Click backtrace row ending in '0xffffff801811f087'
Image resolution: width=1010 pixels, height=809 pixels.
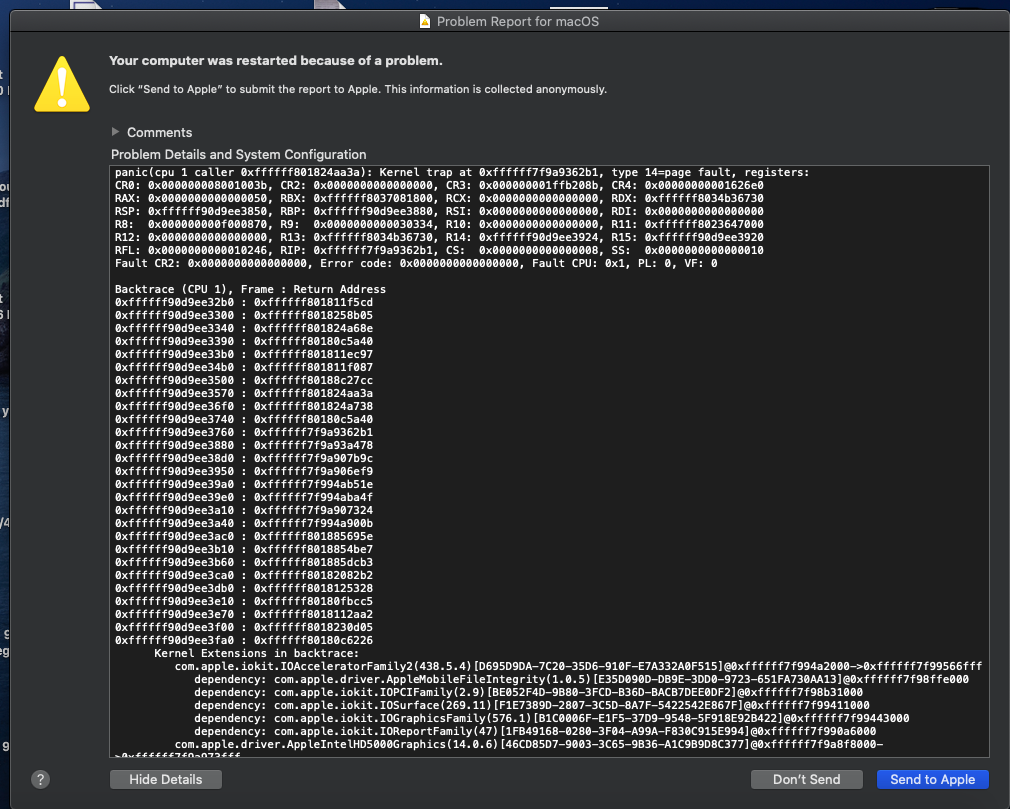point(244,367)
